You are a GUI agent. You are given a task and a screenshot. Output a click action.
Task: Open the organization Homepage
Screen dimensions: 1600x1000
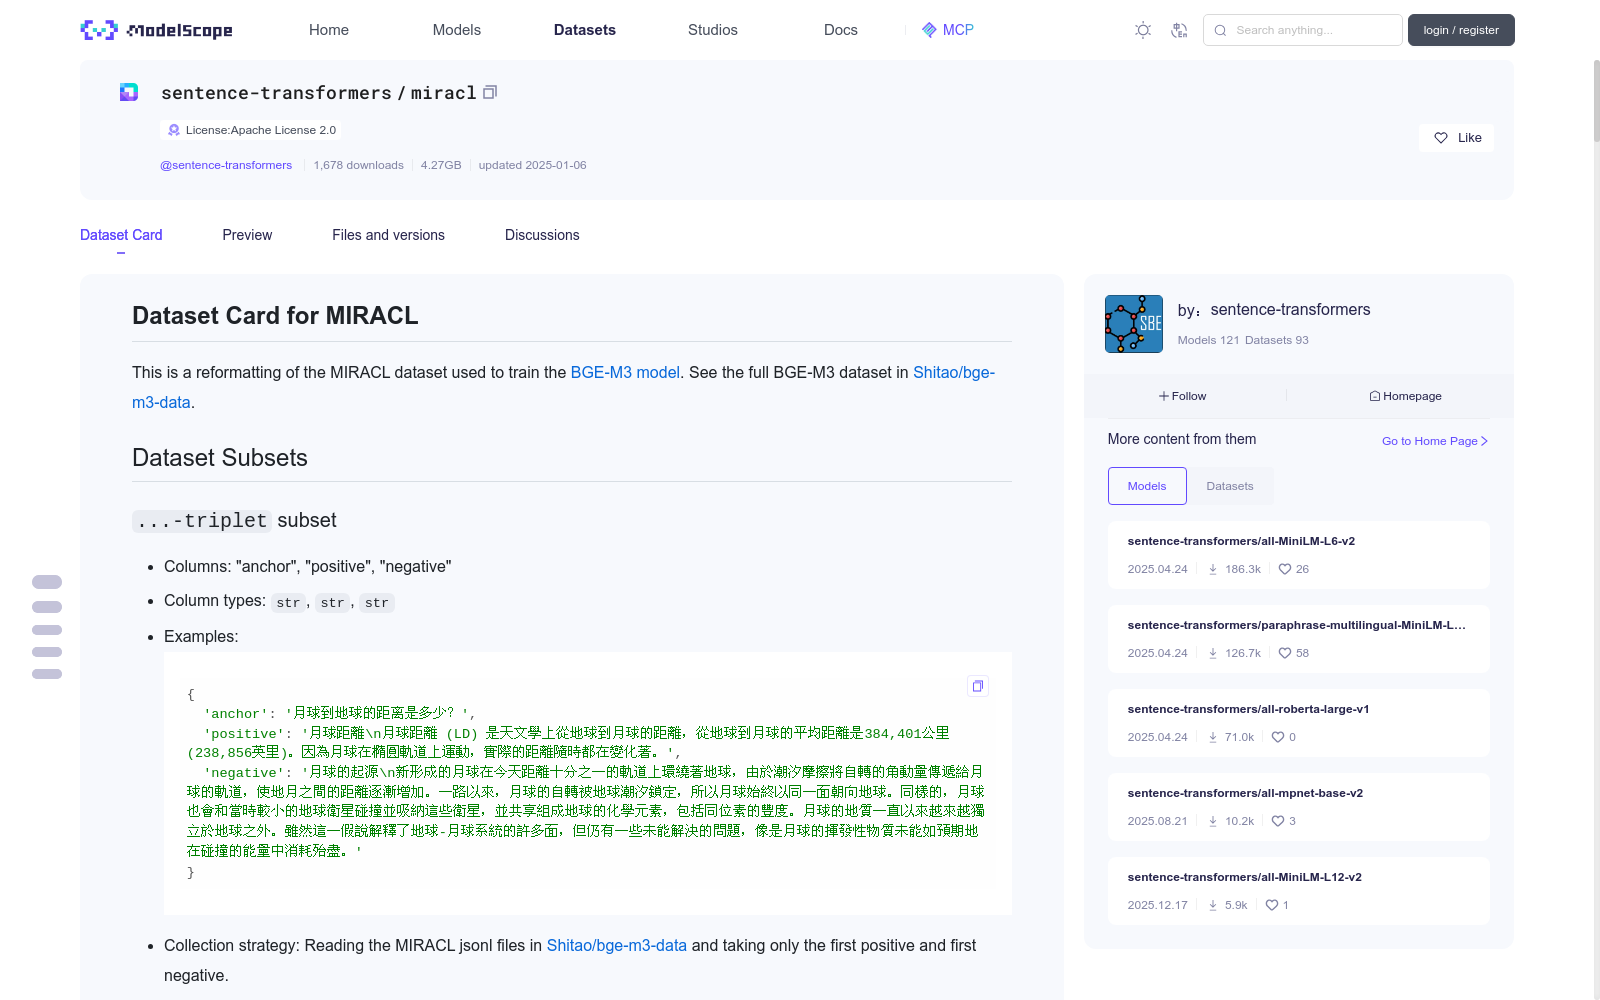[x=1405, y=396]
